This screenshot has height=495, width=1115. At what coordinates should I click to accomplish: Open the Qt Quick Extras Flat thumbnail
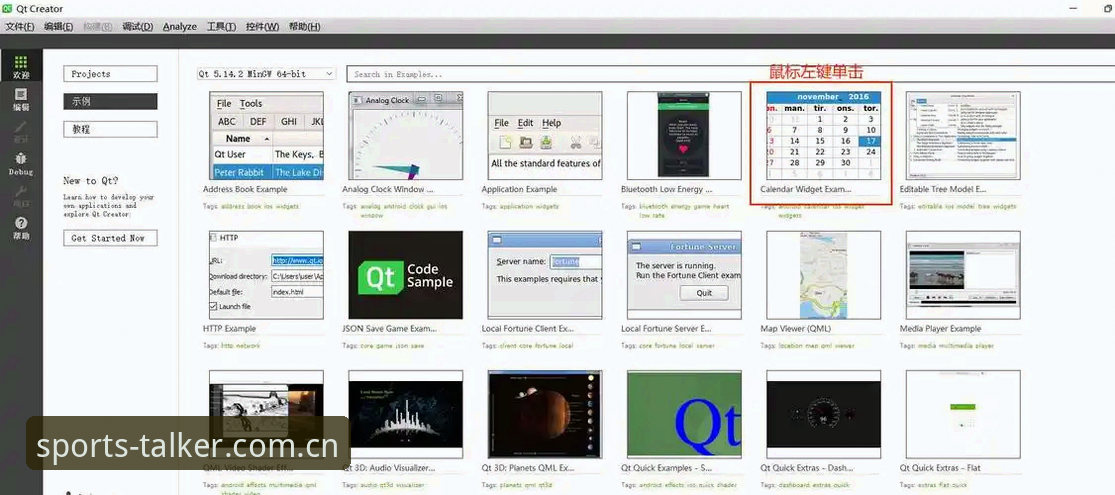pyautogui.click(x=963, y=414)
